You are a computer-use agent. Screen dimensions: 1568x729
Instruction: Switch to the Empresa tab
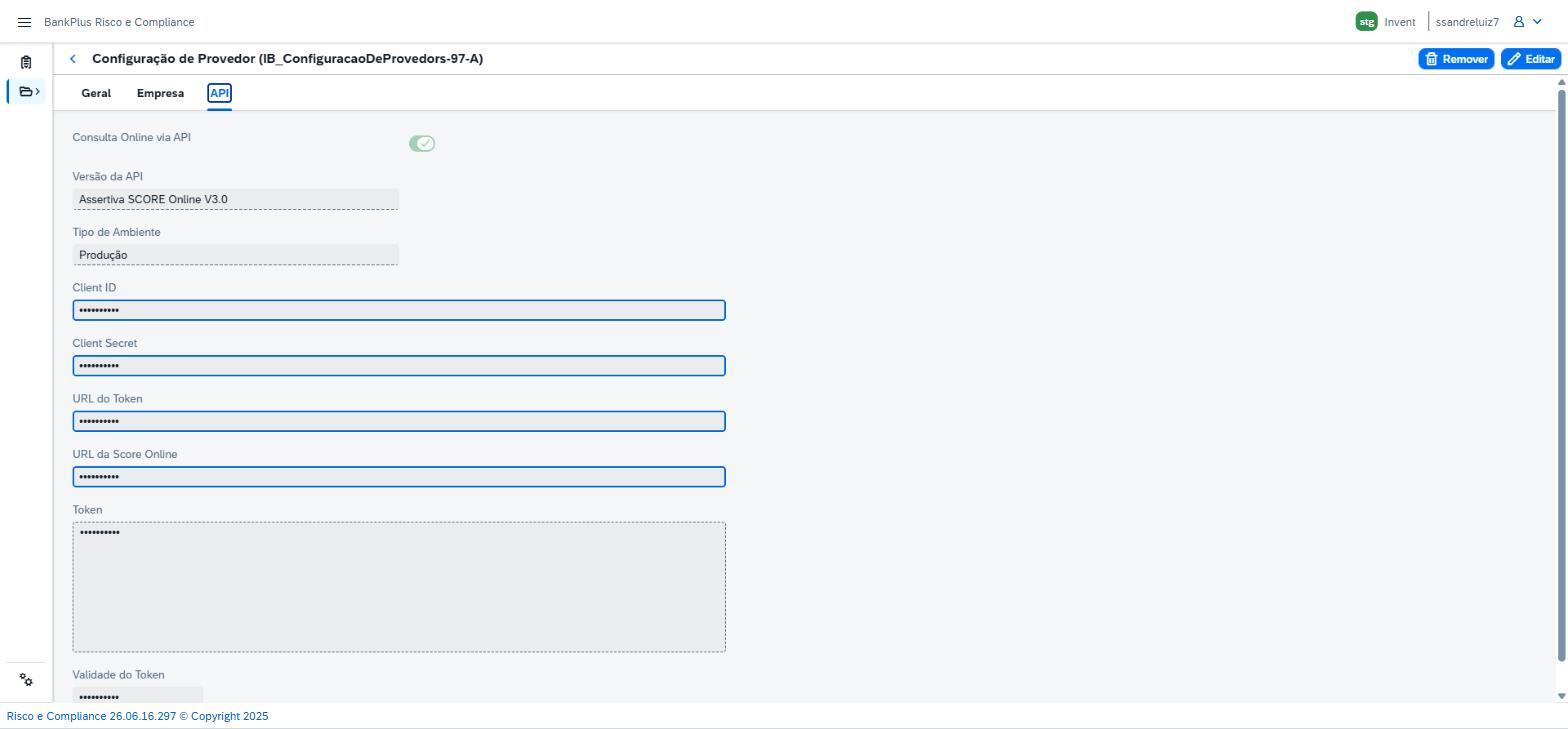(160, 93)
